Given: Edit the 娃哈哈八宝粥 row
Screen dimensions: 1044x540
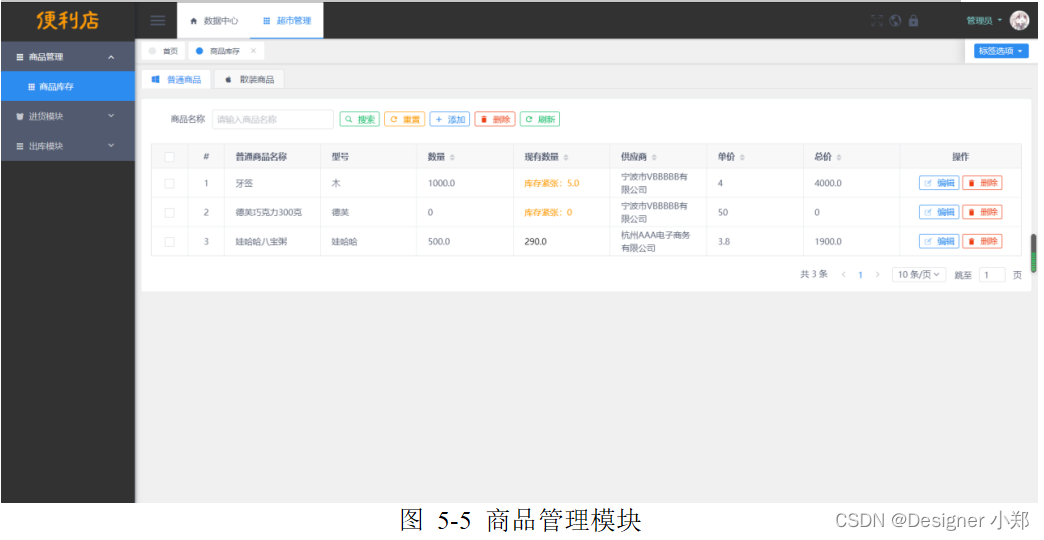Looking at the screenshot, I should [x=939, y=242].
